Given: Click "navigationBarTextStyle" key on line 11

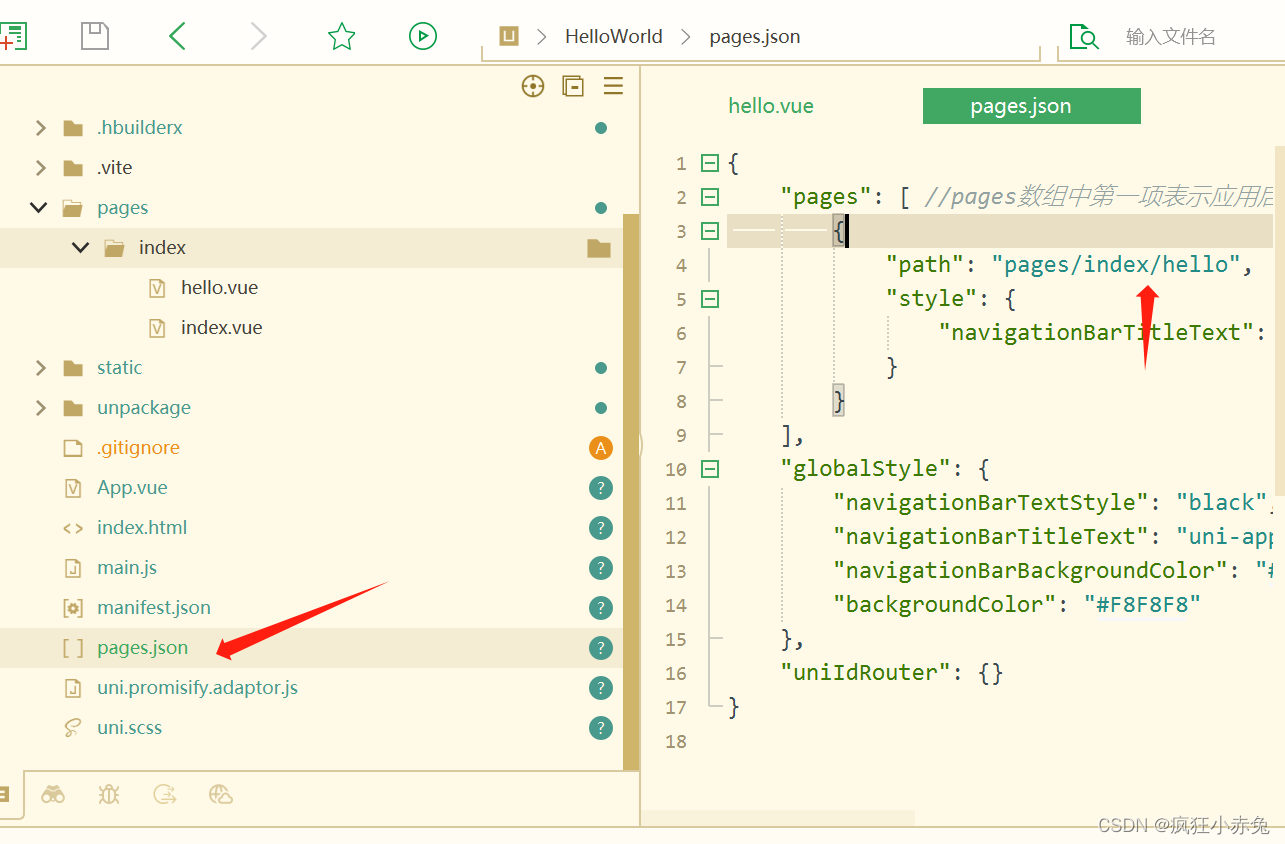Looking at the screenshot, I should point(991,503).
